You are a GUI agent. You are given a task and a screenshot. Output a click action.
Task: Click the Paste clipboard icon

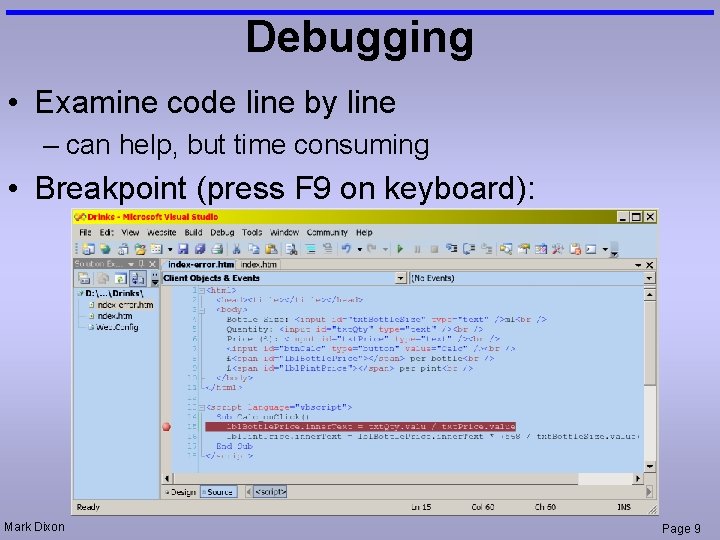[x=271, y=249]
